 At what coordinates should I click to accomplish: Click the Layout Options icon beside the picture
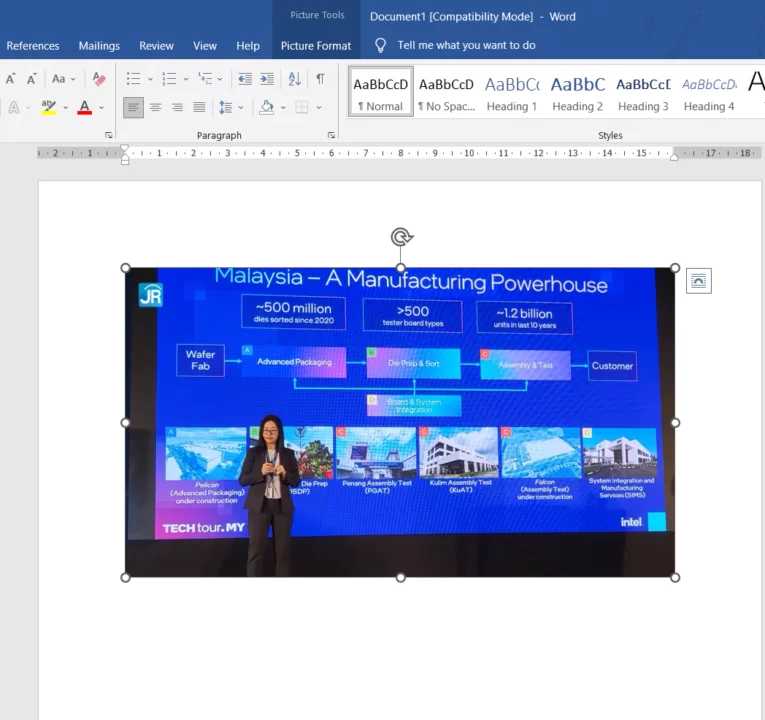[698, 281]
